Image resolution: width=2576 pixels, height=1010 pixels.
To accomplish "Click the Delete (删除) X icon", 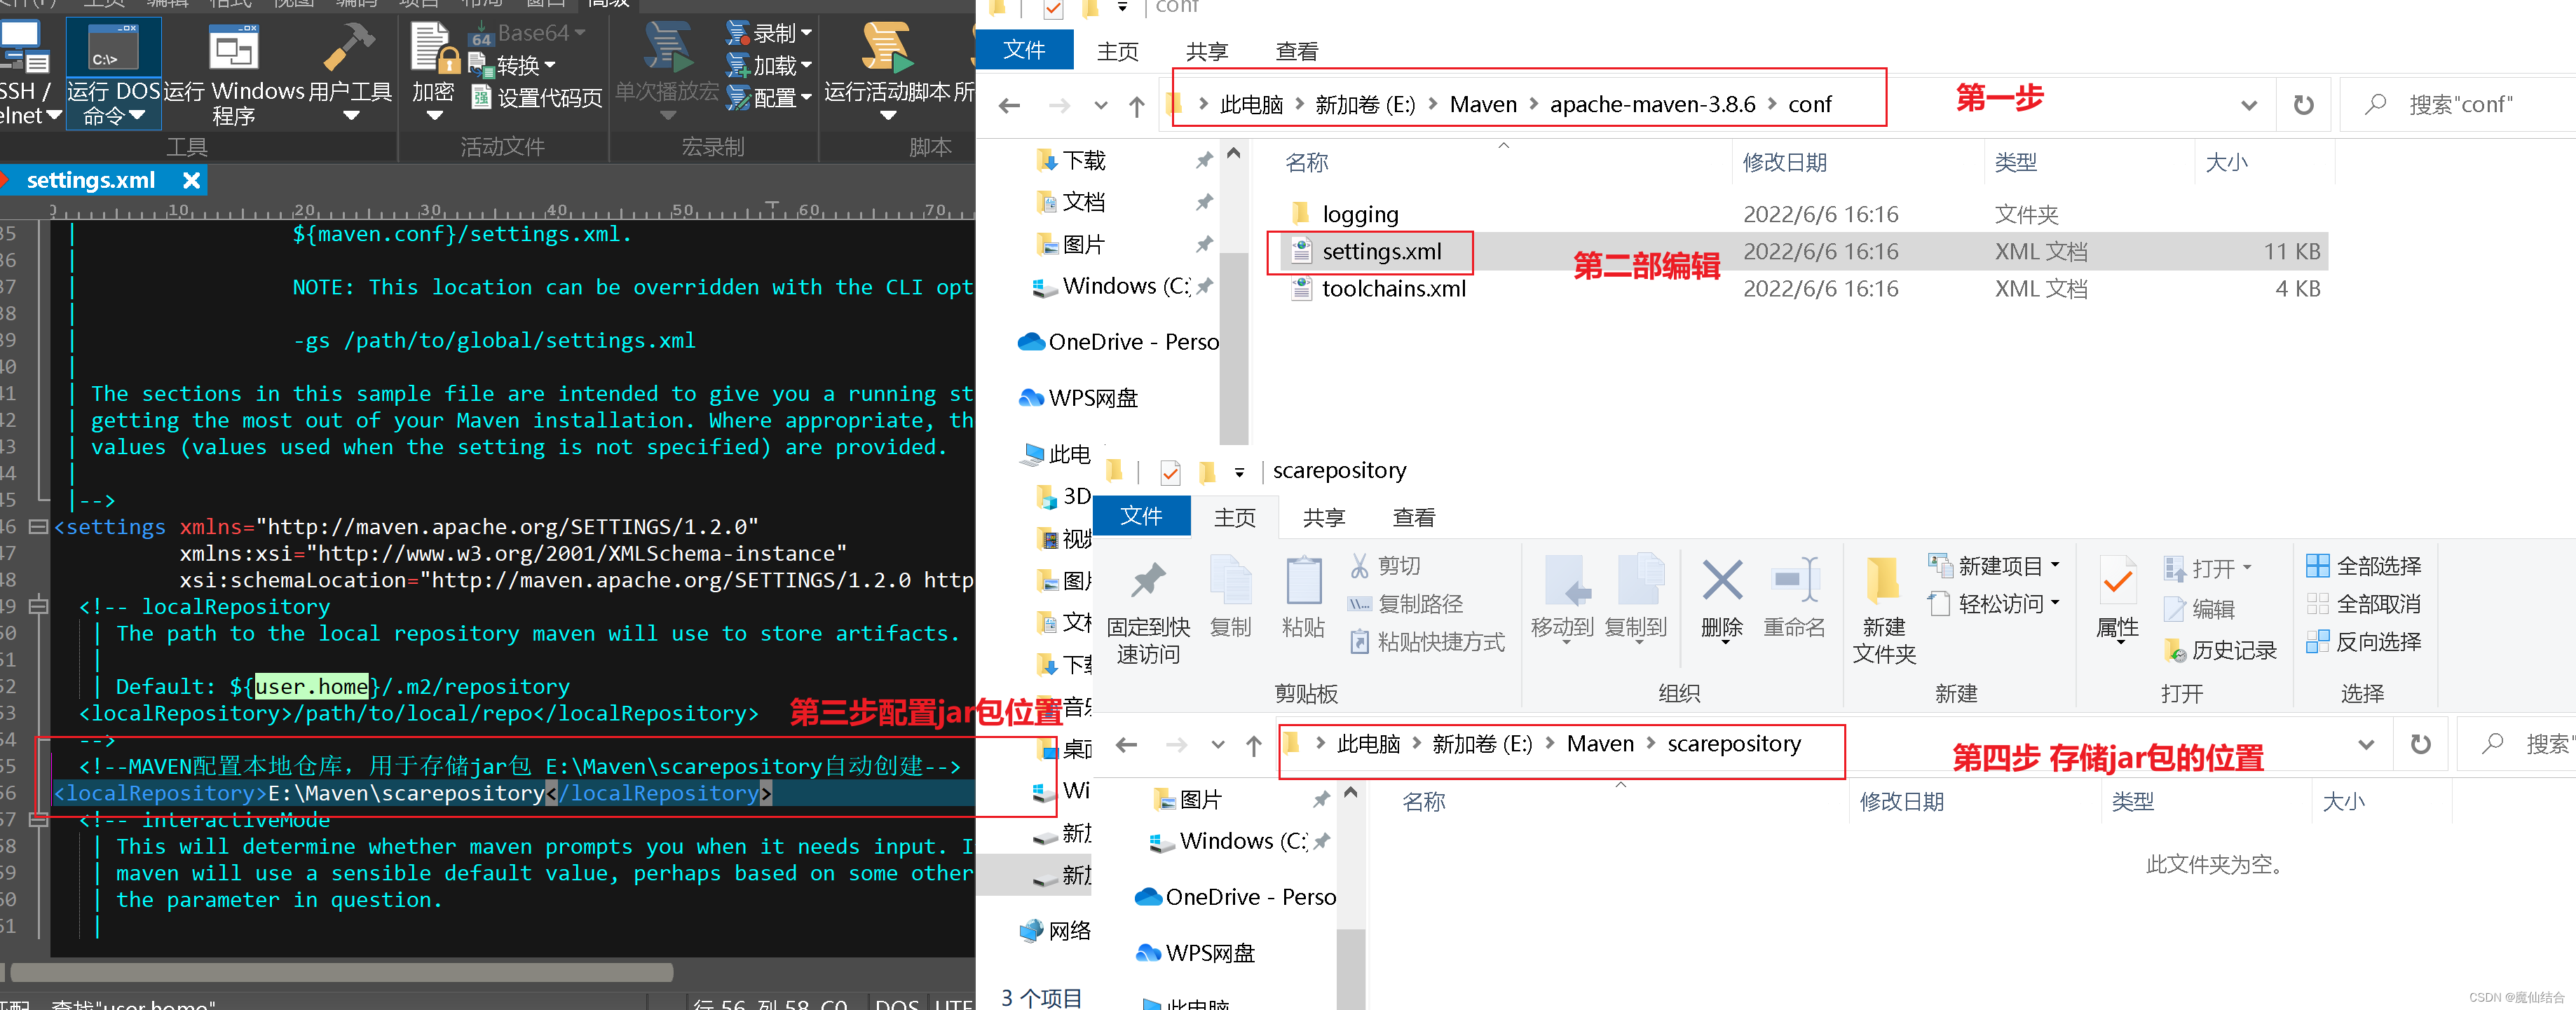I will 1722,580.
